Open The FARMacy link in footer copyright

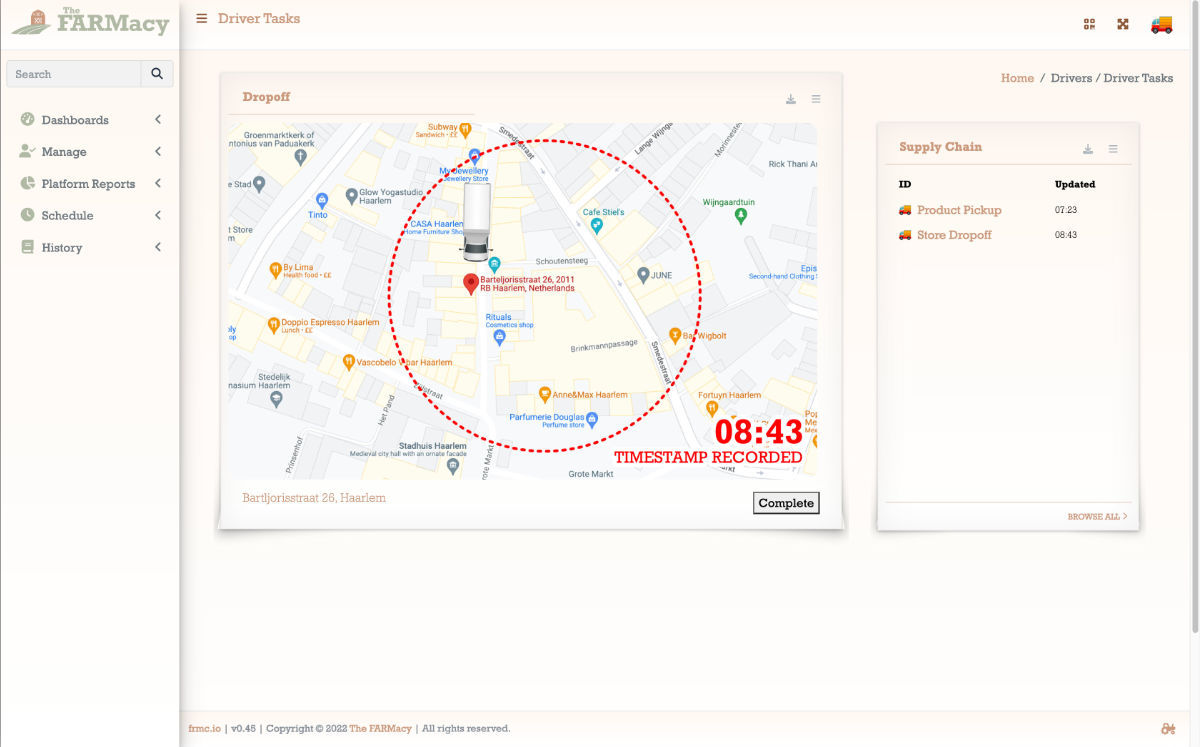click(x=380, y=729)
